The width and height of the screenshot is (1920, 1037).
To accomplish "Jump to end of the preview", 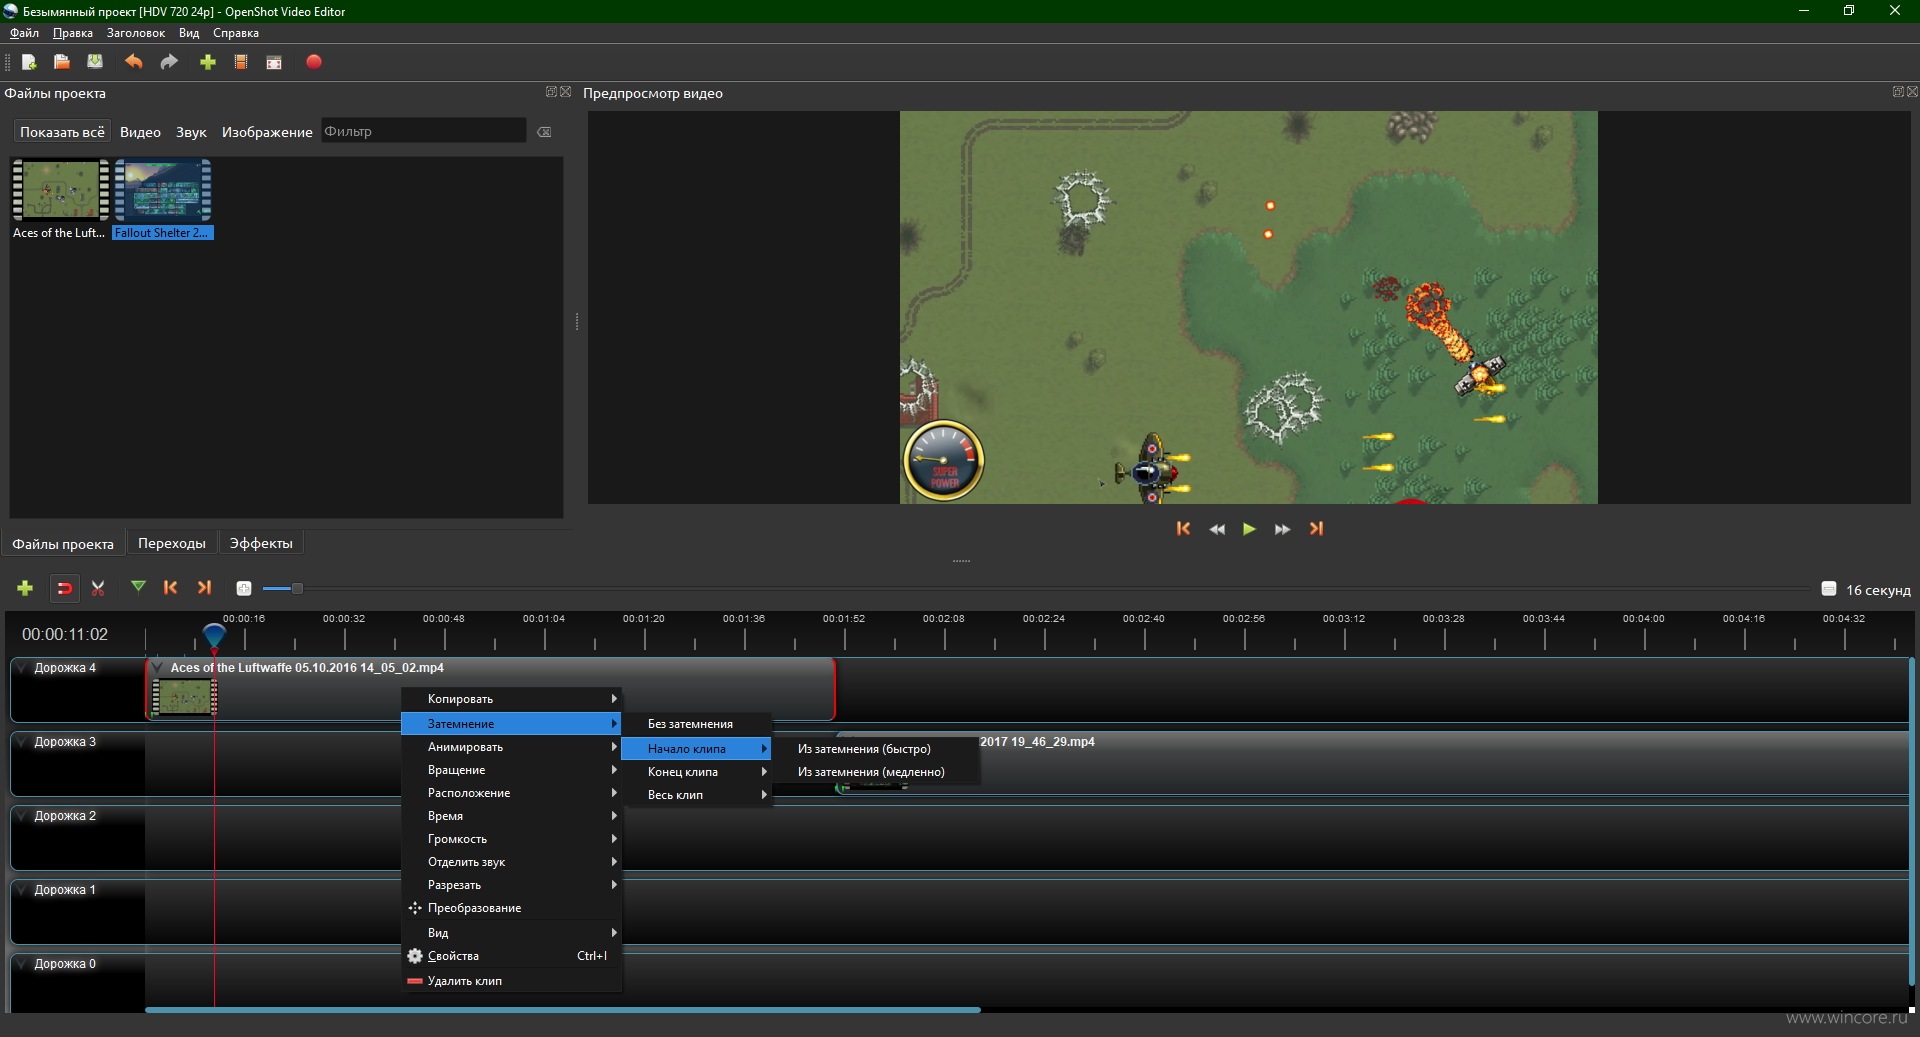I will 1316,529.
